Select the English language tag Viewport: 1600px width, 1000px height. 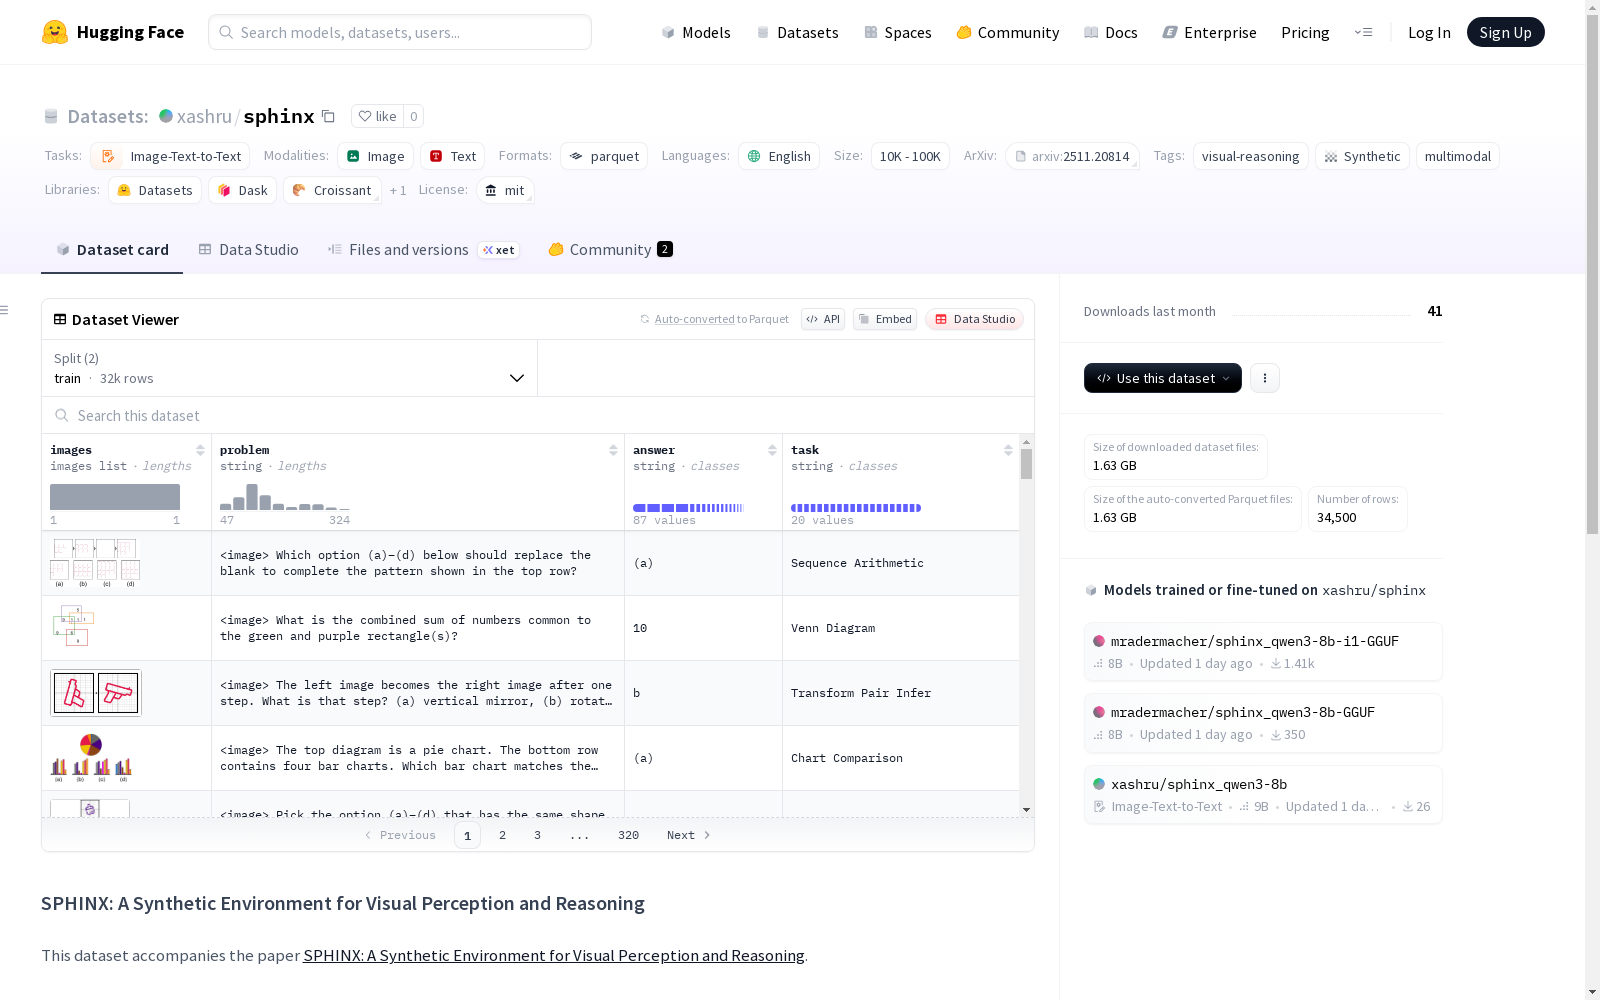click(779, 156)
